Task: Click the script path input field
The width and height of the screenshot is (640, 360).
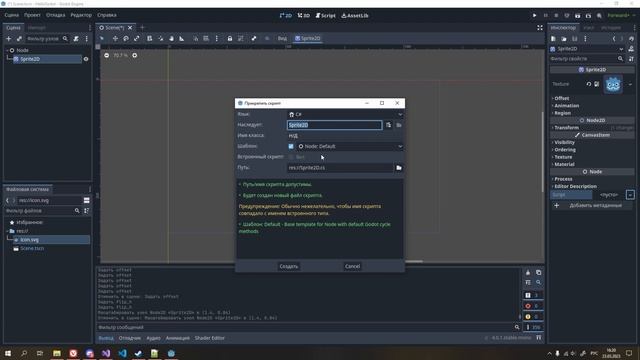Action: coord(340,168)
